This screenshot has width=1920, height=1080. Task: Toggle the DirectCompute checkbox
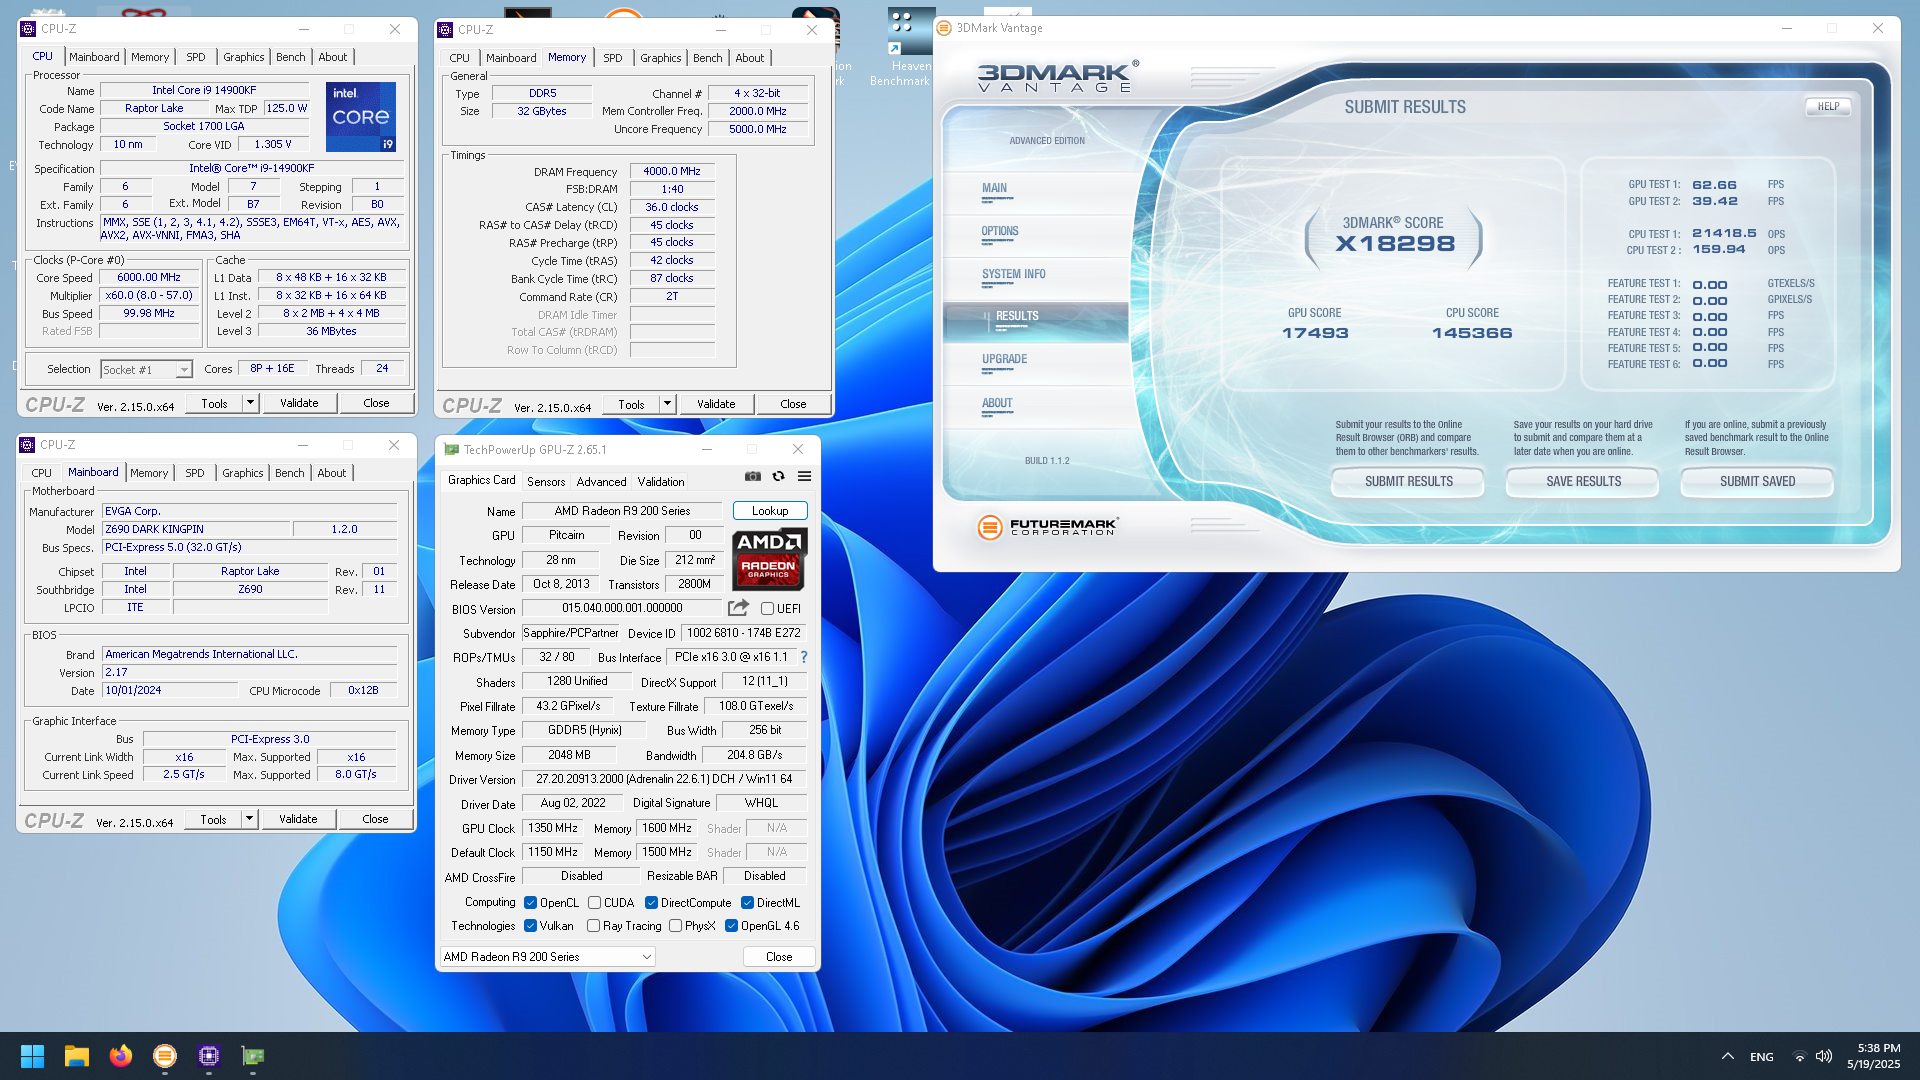click(x=651, y=902)
